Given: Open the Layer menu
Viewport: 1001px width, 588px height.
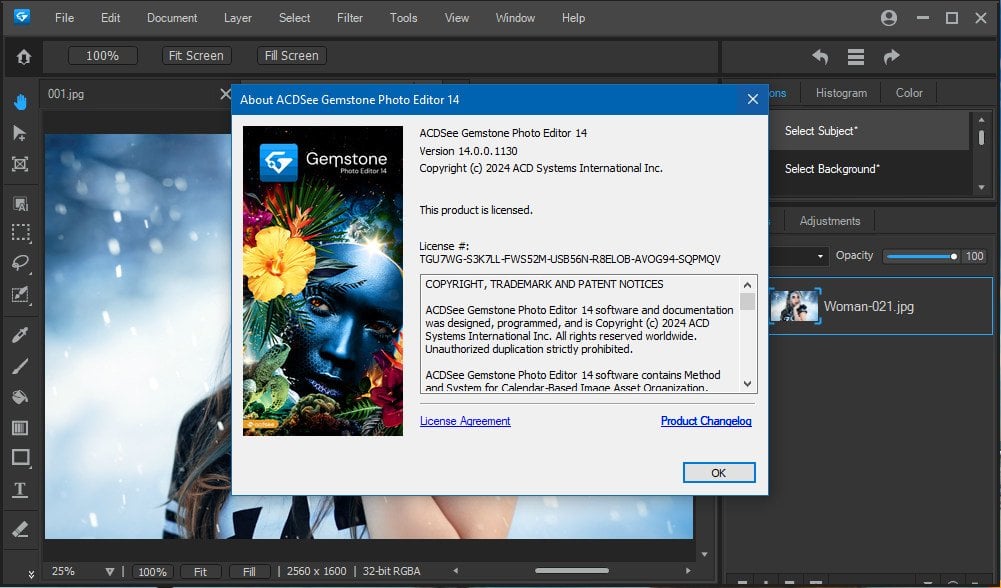Looking at the screenshot, I should (237, 18).
